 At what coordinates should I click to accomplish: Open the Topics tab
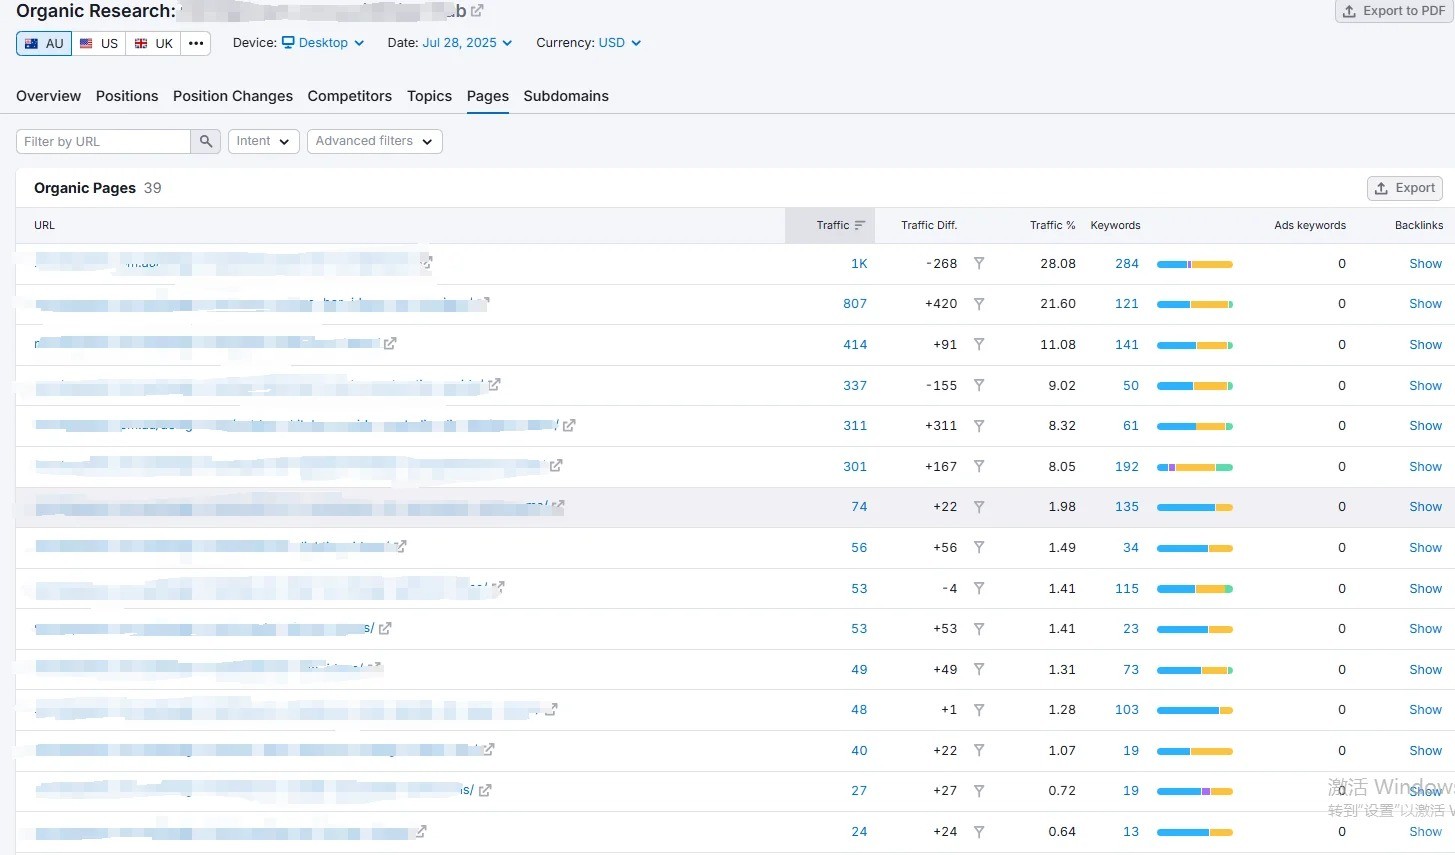[x=430, y=96]
